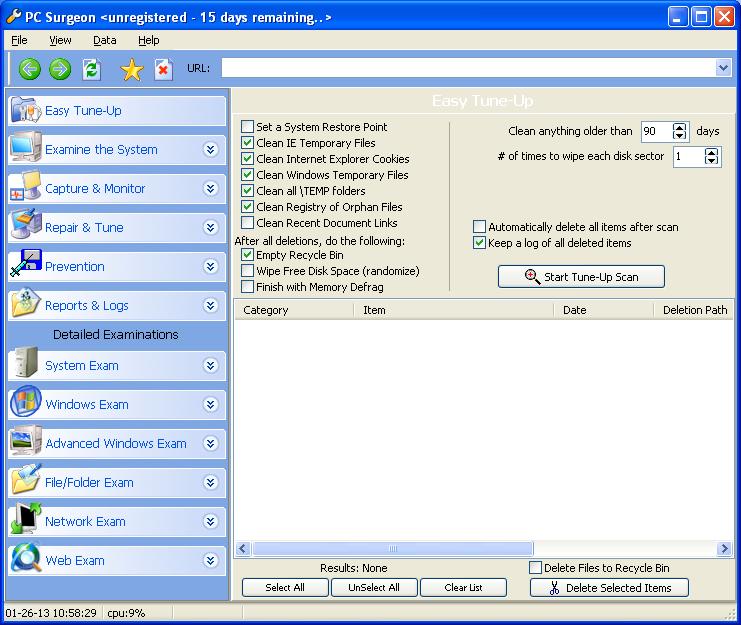Screen dimensions: 741x625
Task: Expand the Web Exam chevron
Action: pyautogui.click(x=210, y=560)
